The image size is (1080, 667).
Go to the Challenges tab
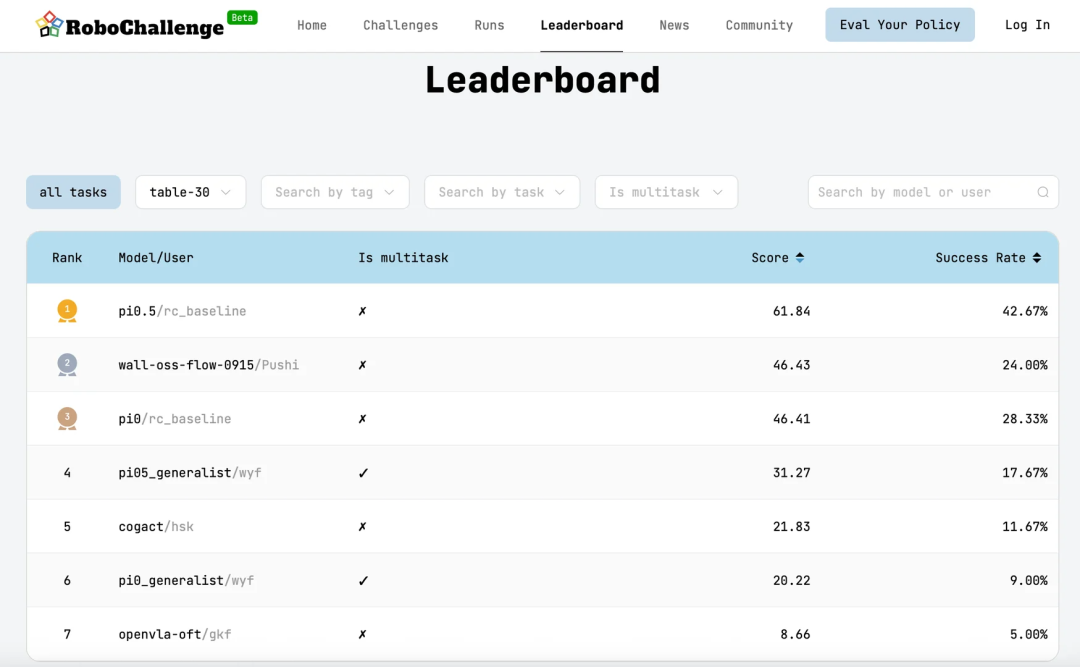pyautogui.click(x=400, y=25)
